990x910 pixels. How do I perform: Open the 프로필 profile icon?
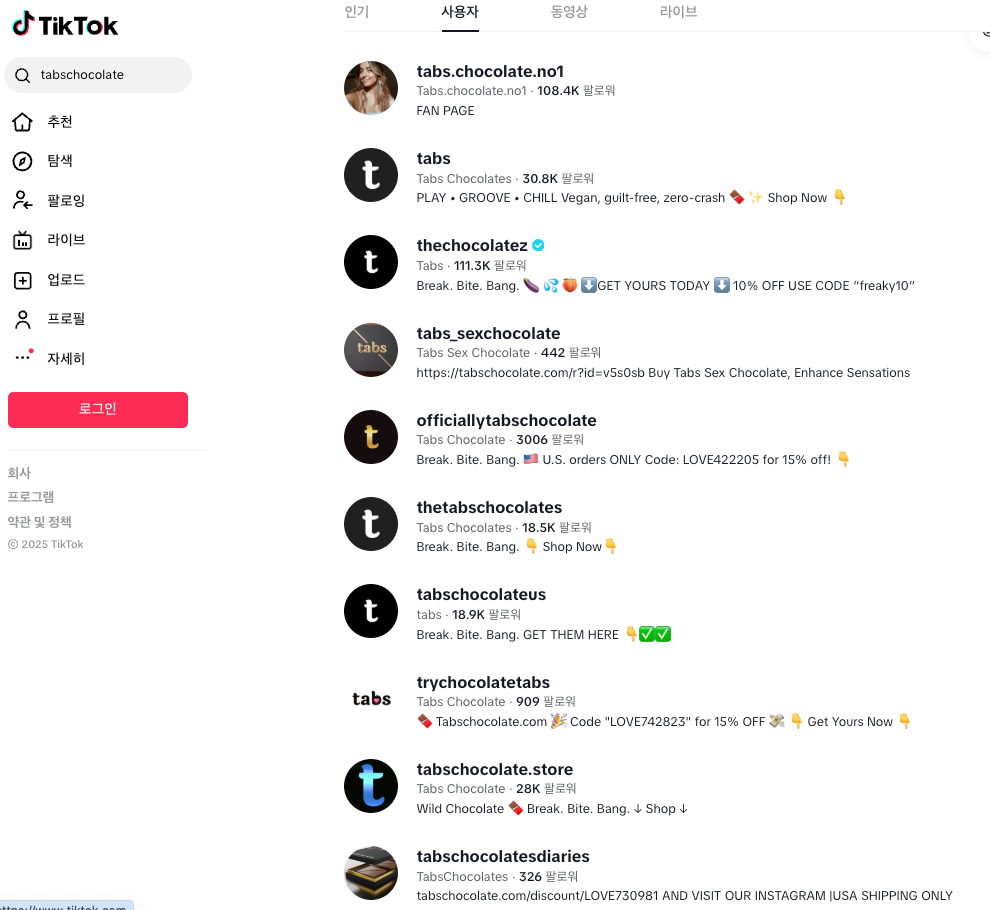22,319
